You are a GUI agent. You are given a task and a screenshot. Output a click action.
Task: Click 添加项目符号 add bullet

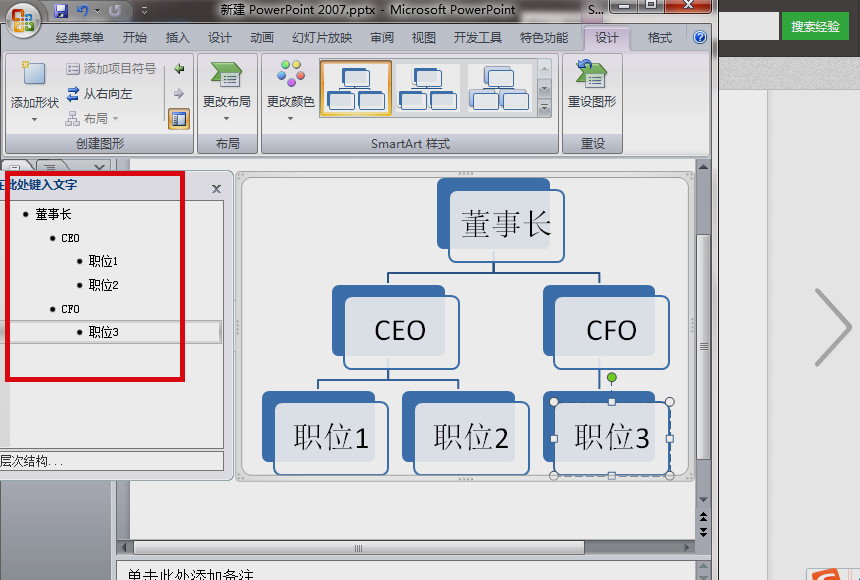(111, 69)
